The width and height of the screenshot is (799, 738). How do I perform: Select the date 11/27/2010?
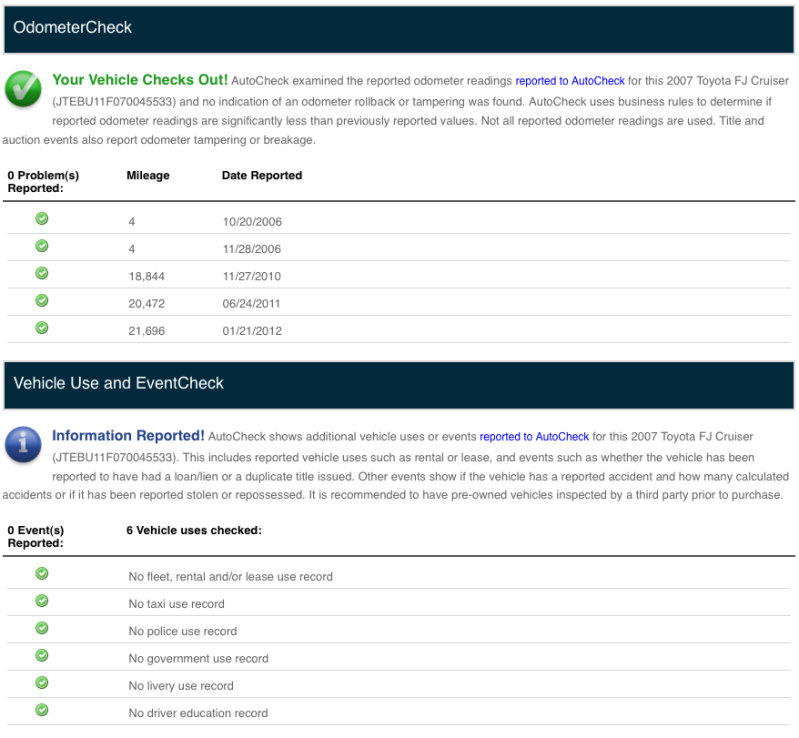click(252, 276)
